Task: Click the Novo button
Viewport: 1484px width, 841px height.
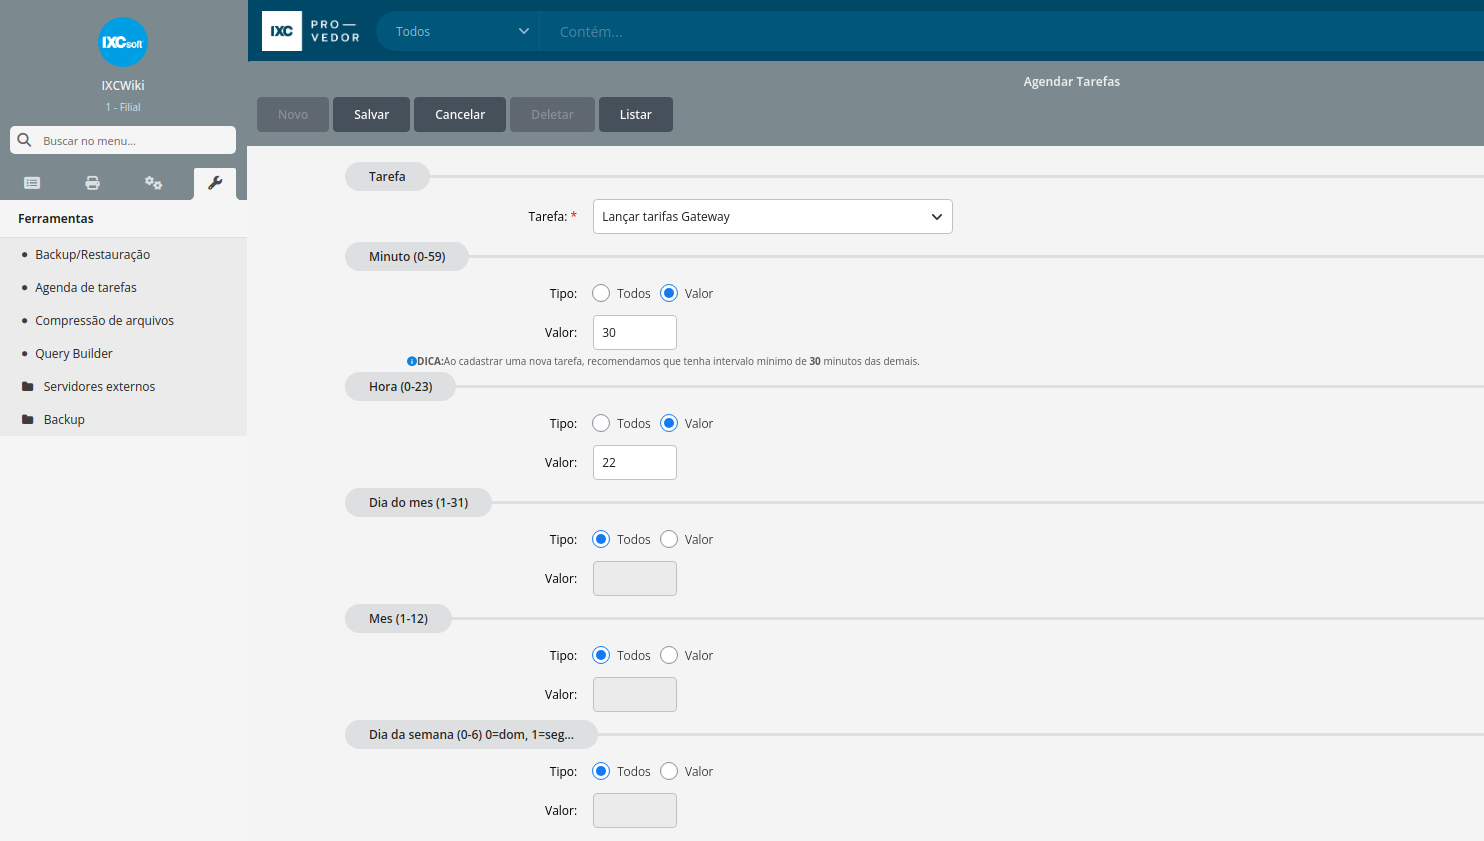Action: pyautogui.click(x=293, y=114)
